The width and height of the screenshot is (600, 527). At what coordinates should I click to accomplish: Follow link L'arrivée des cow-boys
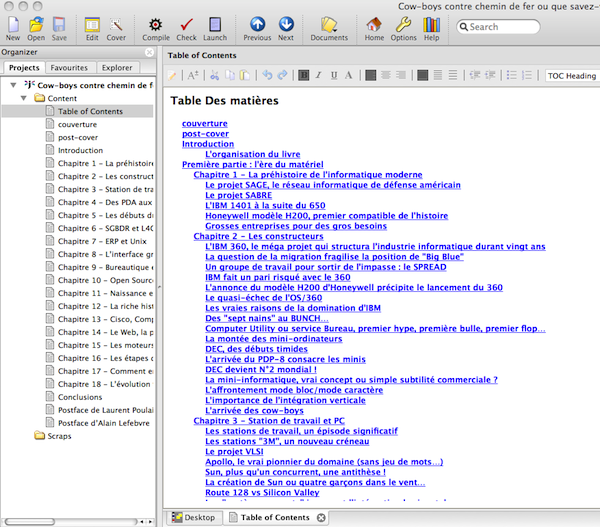tap(254, 411)
